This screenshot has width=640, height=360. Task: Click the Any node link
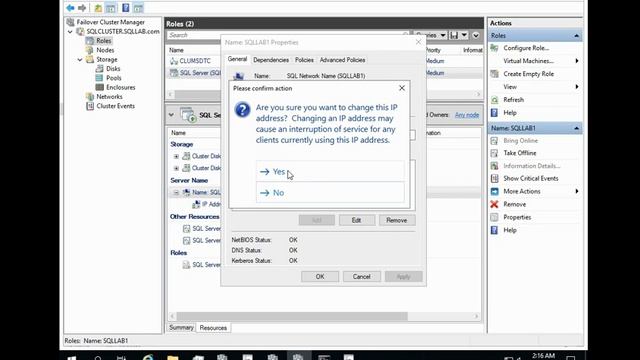(467, 115)
